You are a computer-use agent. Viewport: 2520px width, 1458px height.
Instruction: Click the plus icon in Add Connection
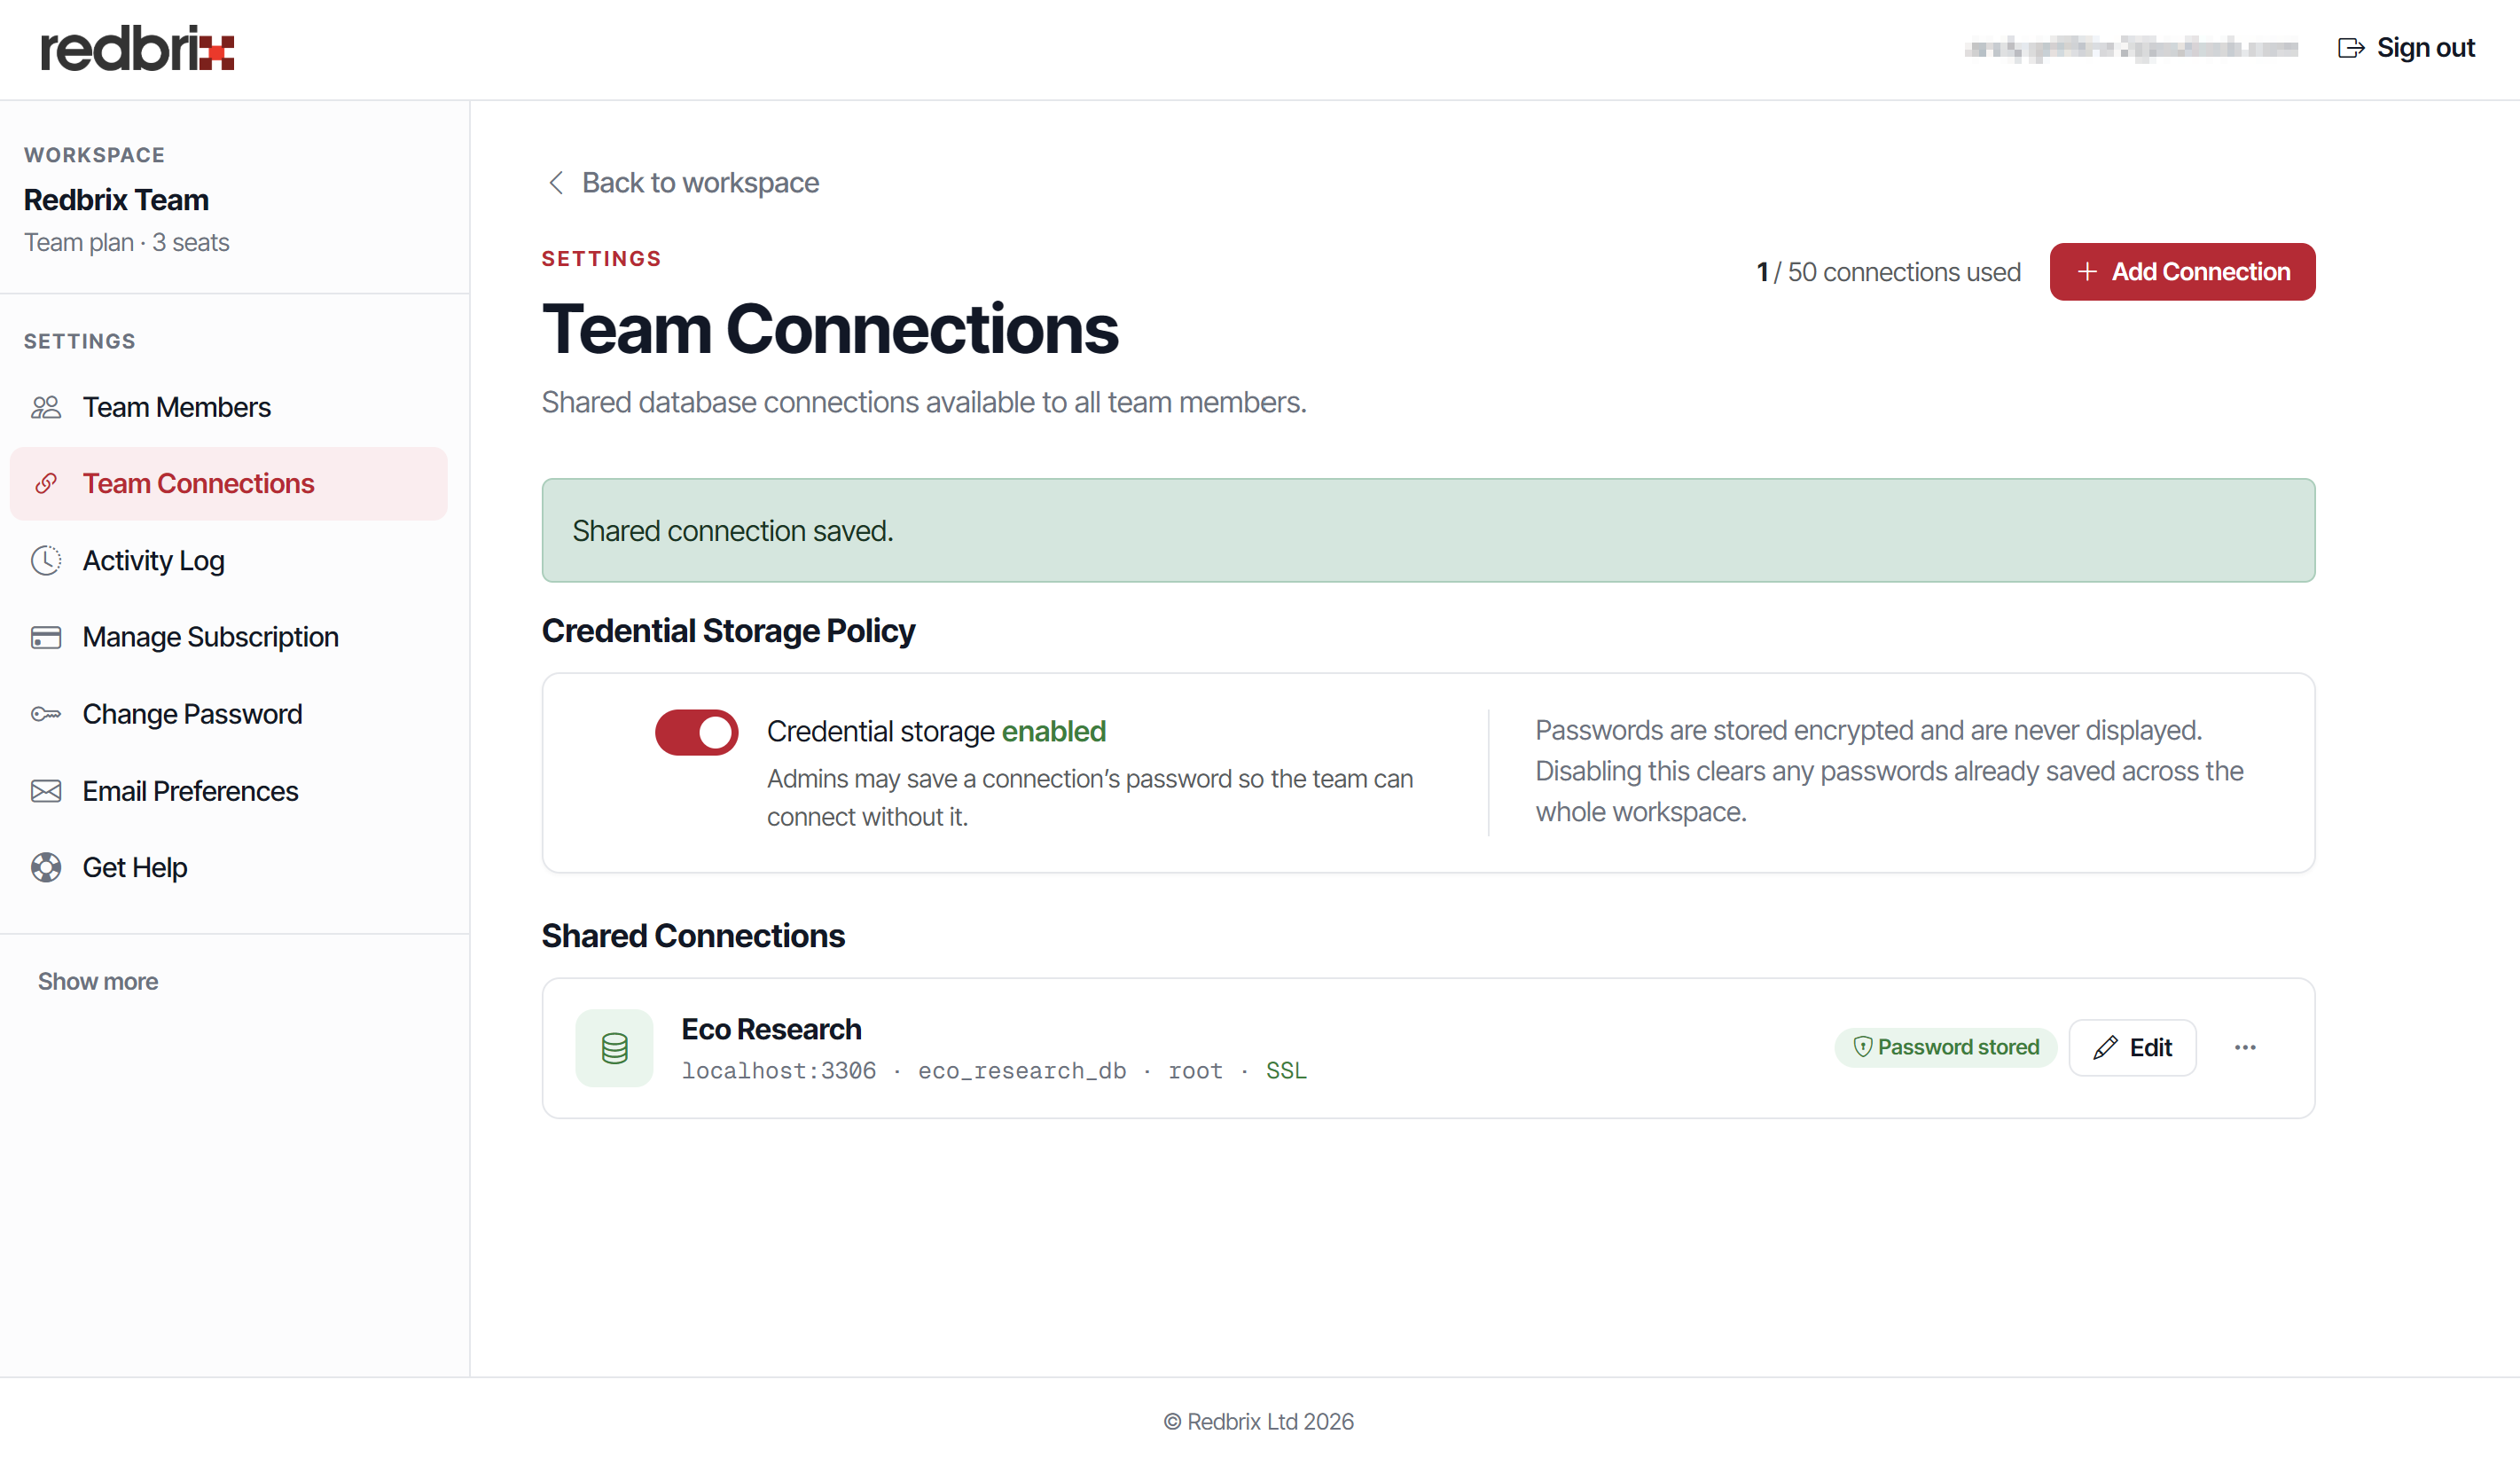pos(2087,272)
